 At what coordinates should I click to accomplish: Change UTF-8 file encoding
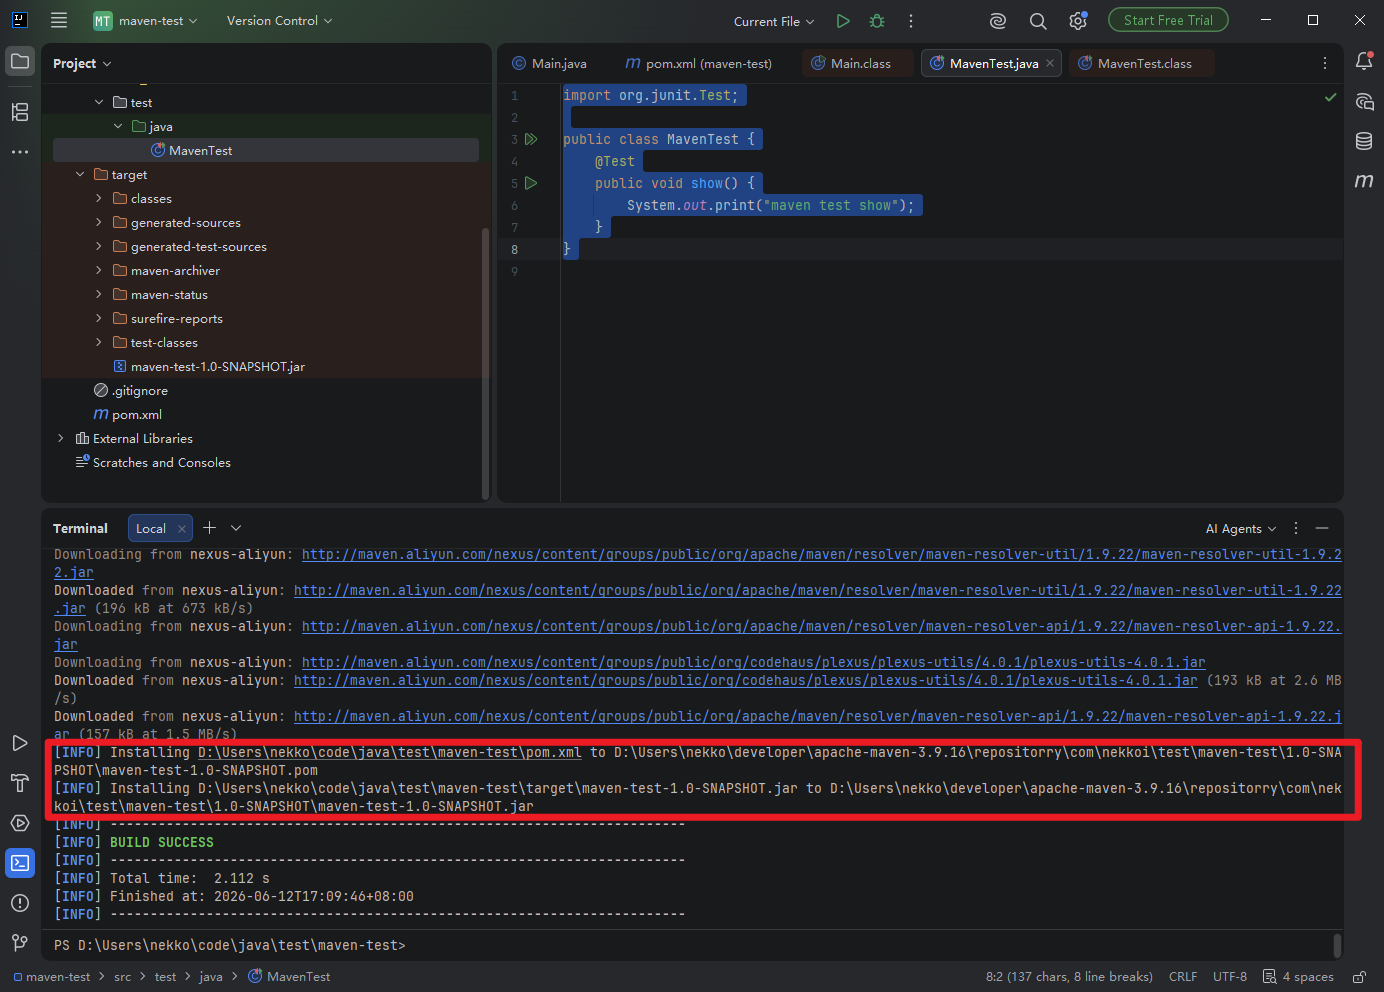1230,977
